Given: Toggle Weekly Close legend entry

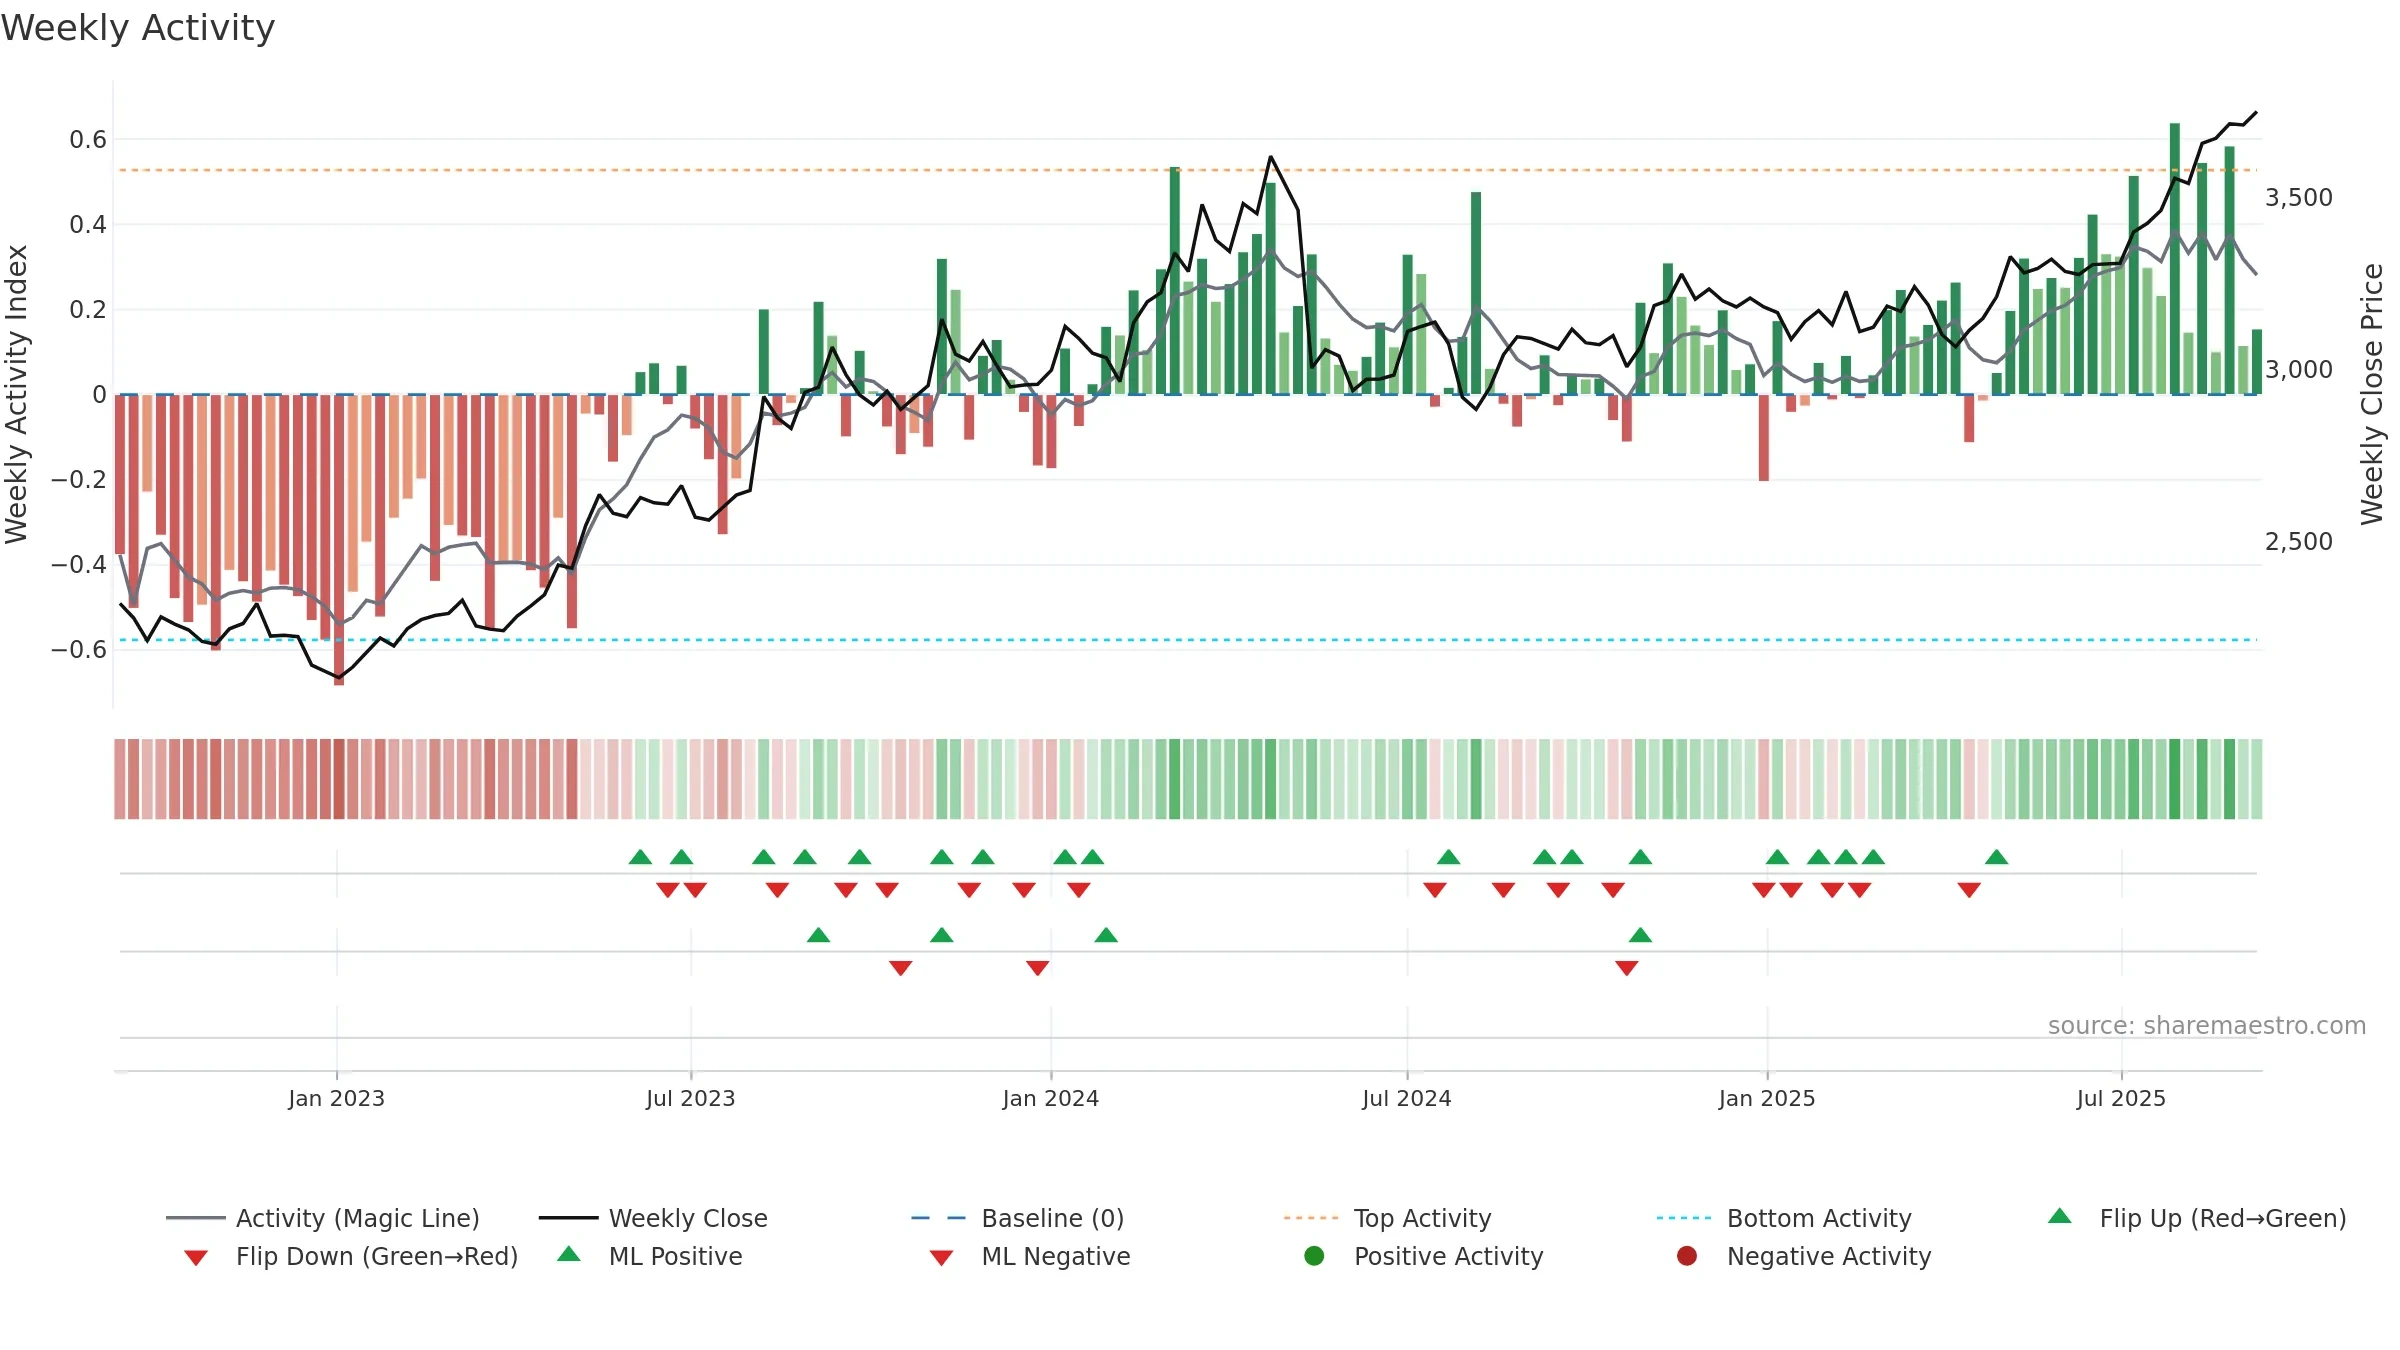Looking at the screenshot, I should (x=653, y=1218).
